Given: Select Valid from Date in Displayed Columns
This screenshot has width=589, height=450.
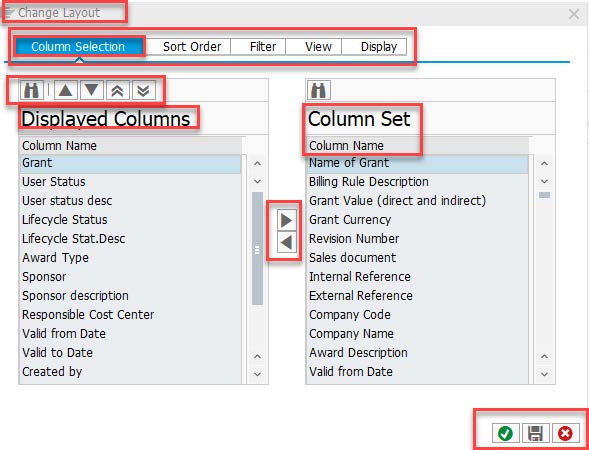Looking at the screenshot, I should point(130,334).
